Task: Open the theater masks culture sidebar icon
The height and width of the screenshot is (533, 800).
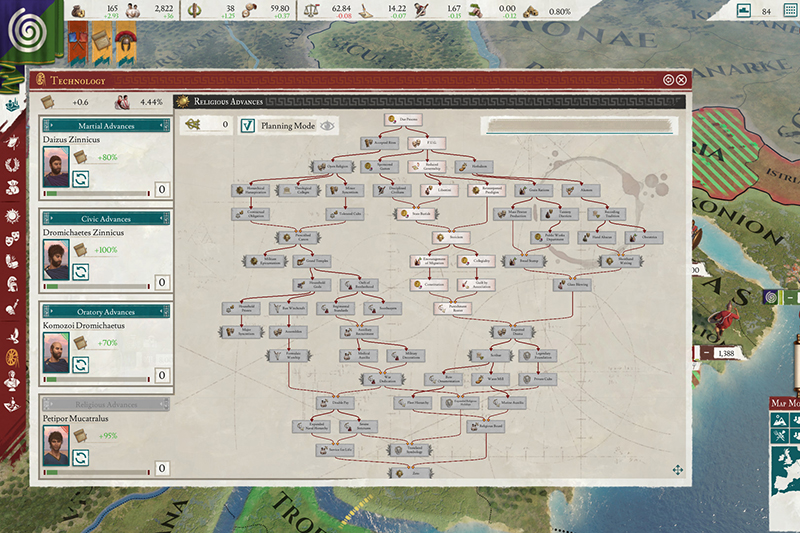Action: (12, 239)
